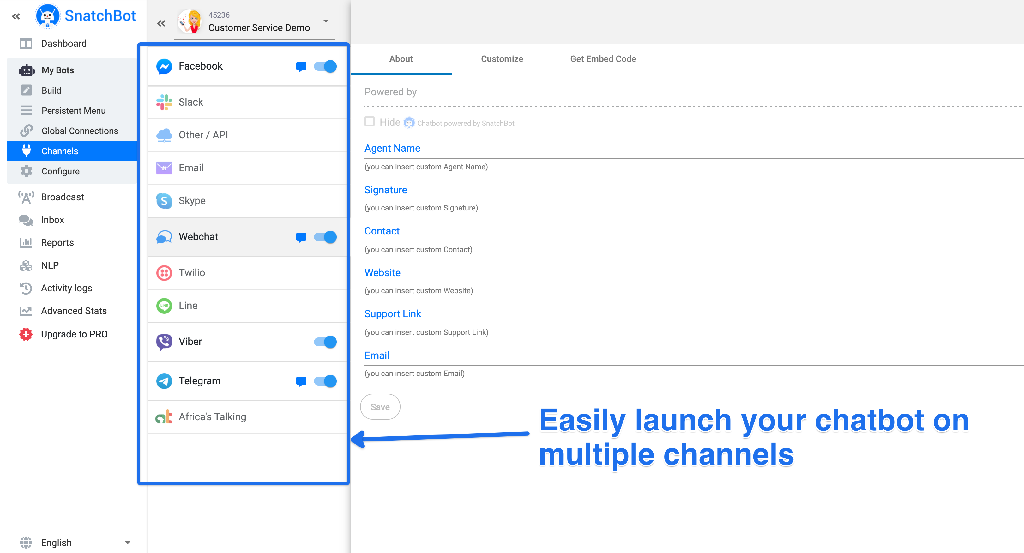1024x553 pixels.
Task: Switch to the Customize tab
Action: (502, 59)
